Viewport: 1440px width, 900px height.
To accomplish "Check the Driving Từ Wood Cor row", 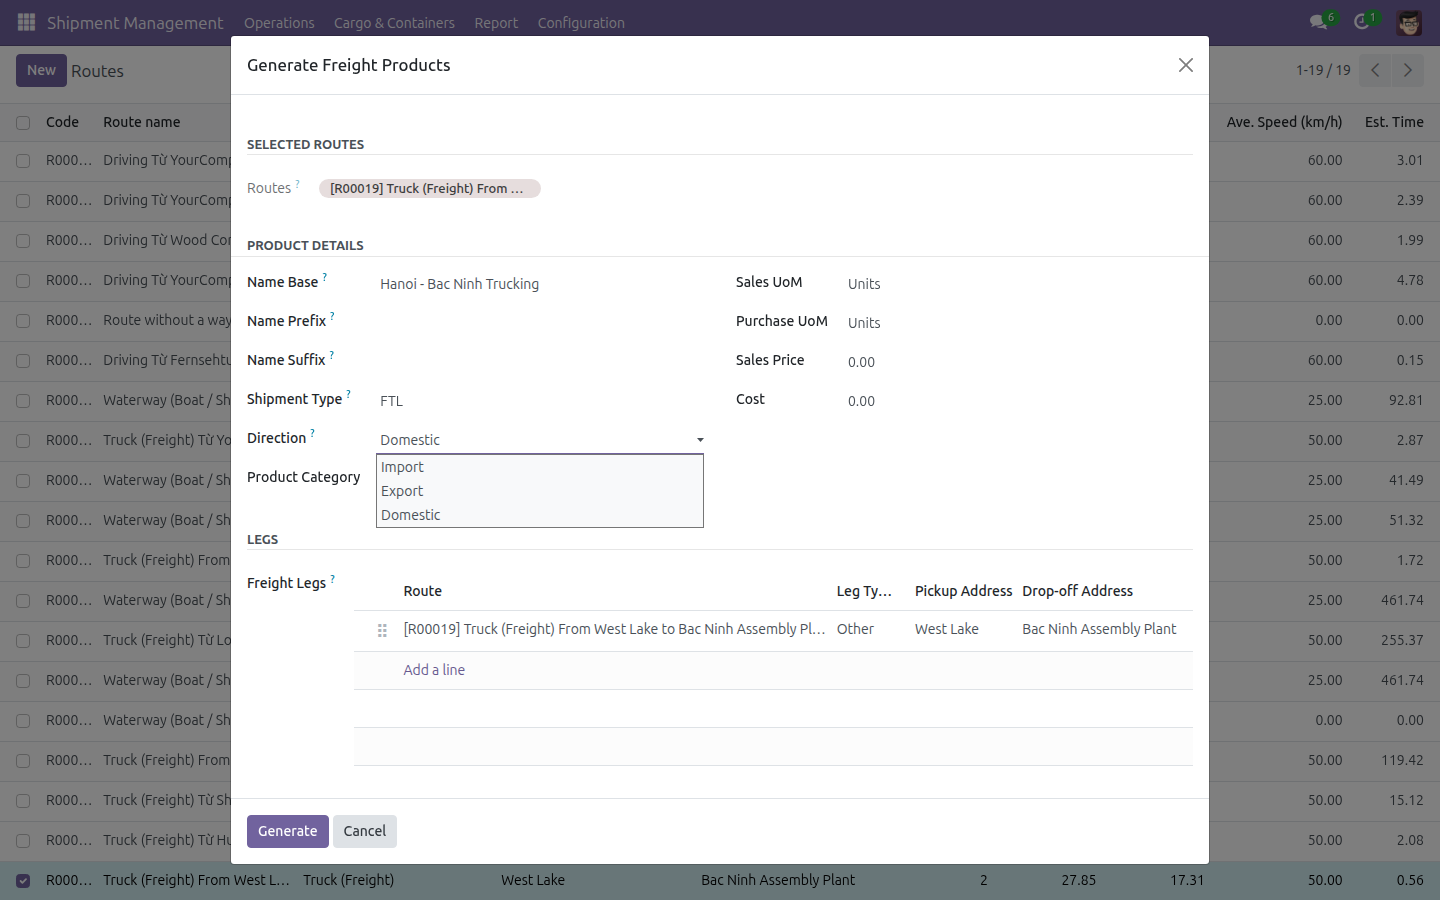I will [x=23, y=240].
